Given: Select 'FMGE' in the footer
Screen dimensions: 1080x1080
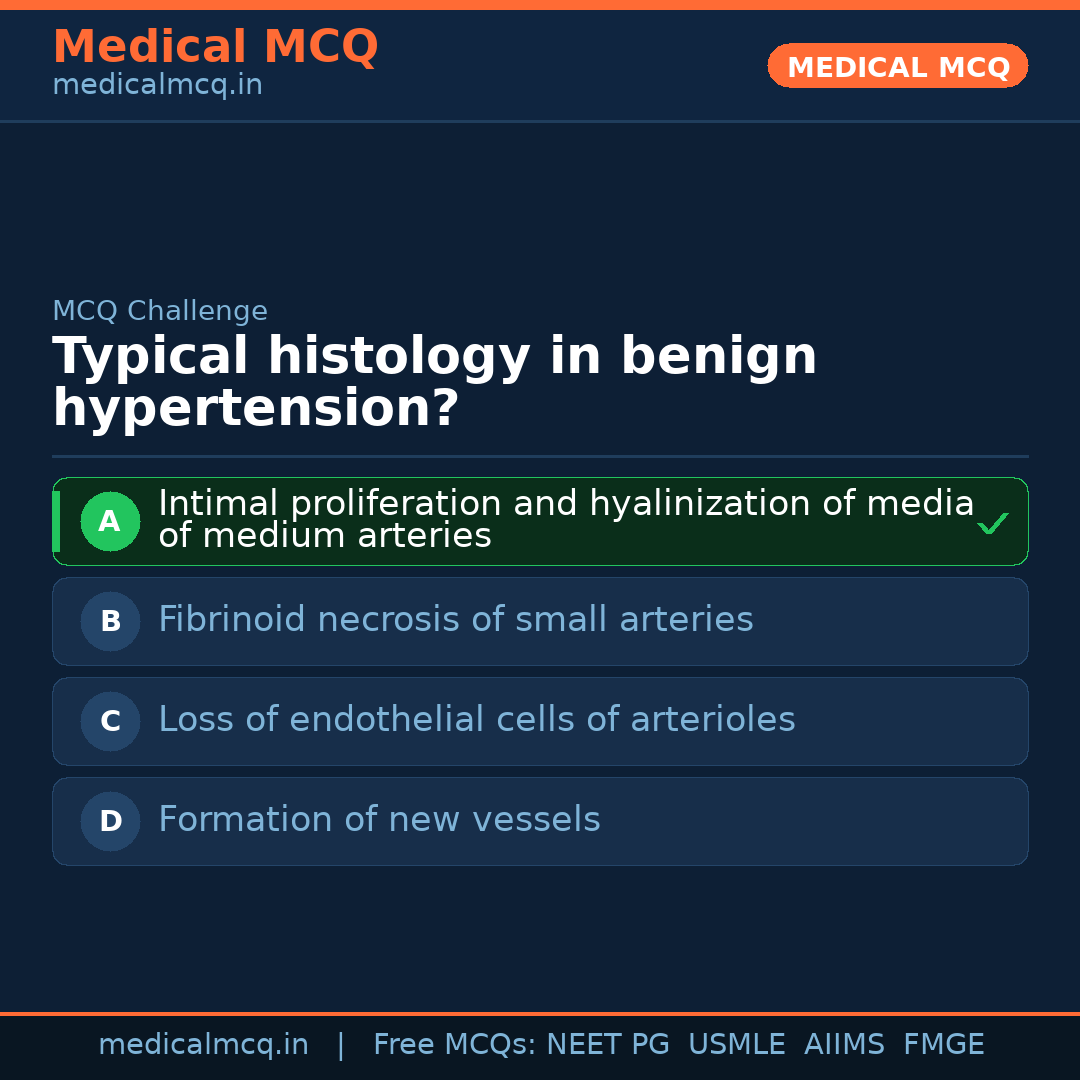Looking at the screenshot, I should pos(943,1045).
